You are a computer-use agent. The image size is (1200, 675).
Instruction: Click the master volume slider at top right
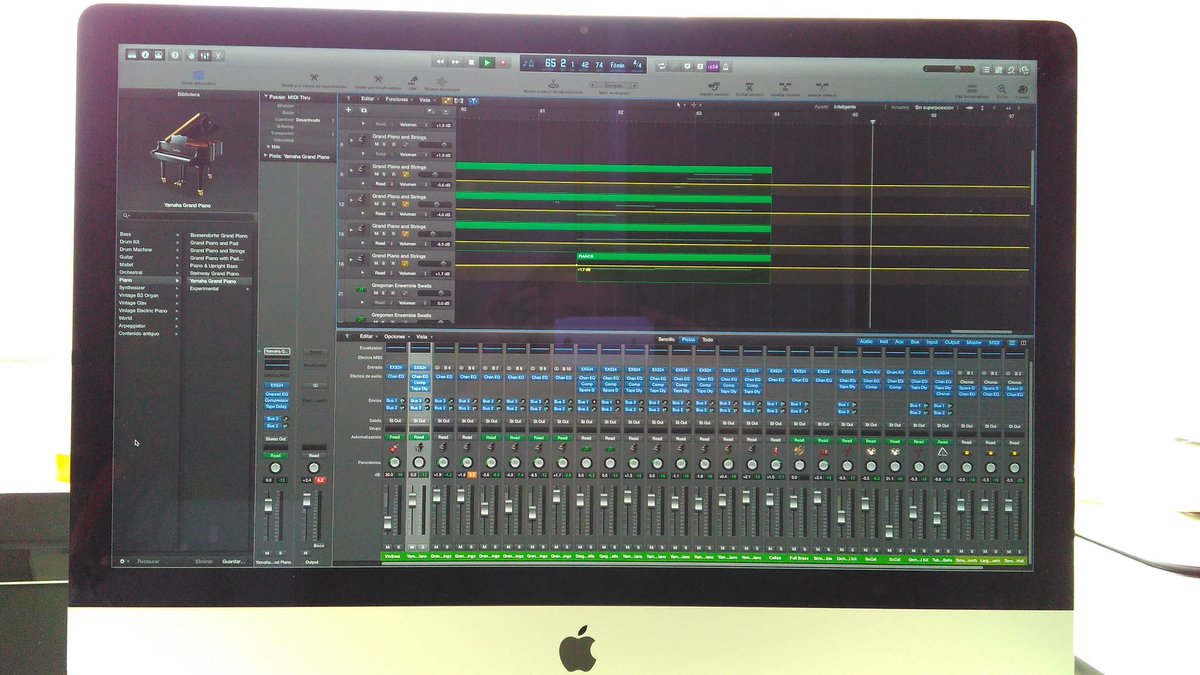[949, 69]
